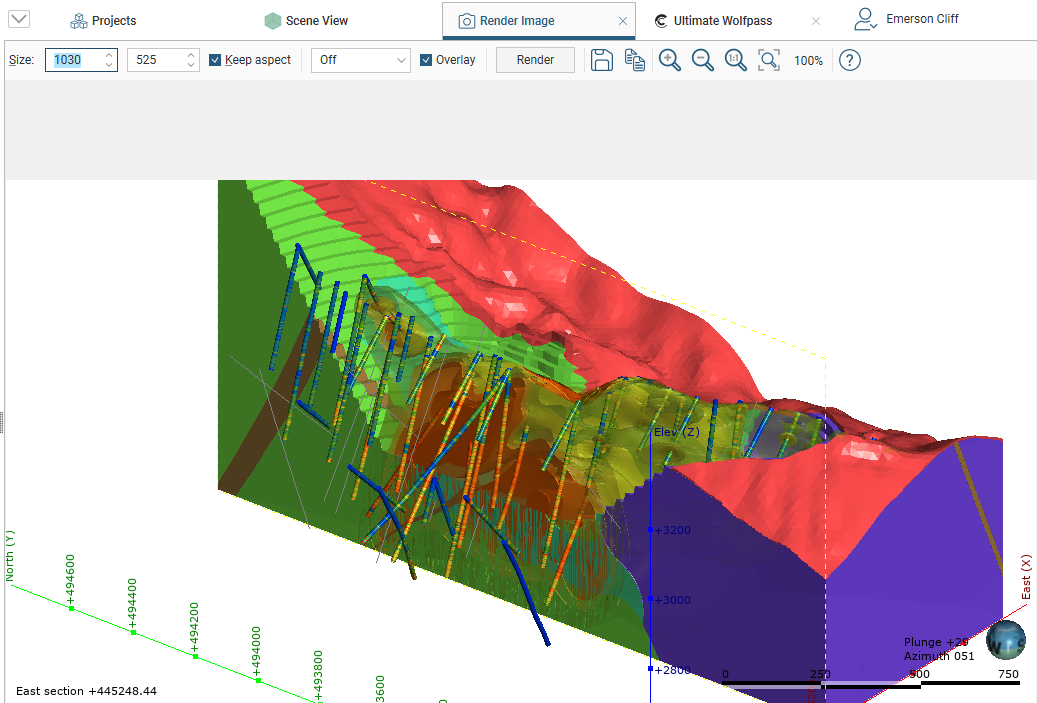Zoom in on the rendered image
The width and height of the screenshot is (1037, 703).
[670, 60]
